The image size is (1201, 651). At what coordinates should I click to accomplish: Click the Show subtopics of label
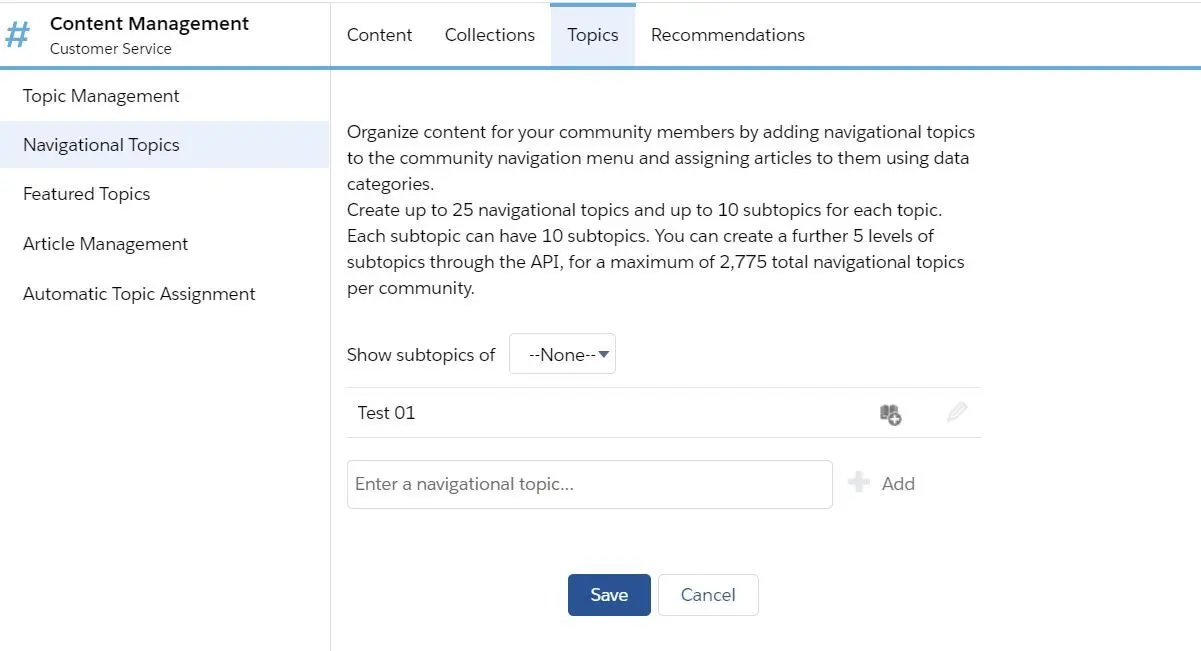coord(421,355)
